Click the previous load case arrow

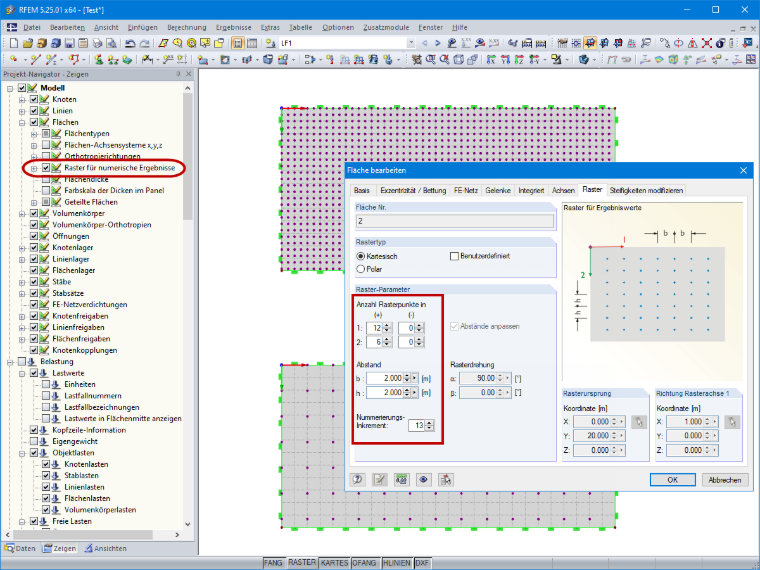tap(425, 43)
